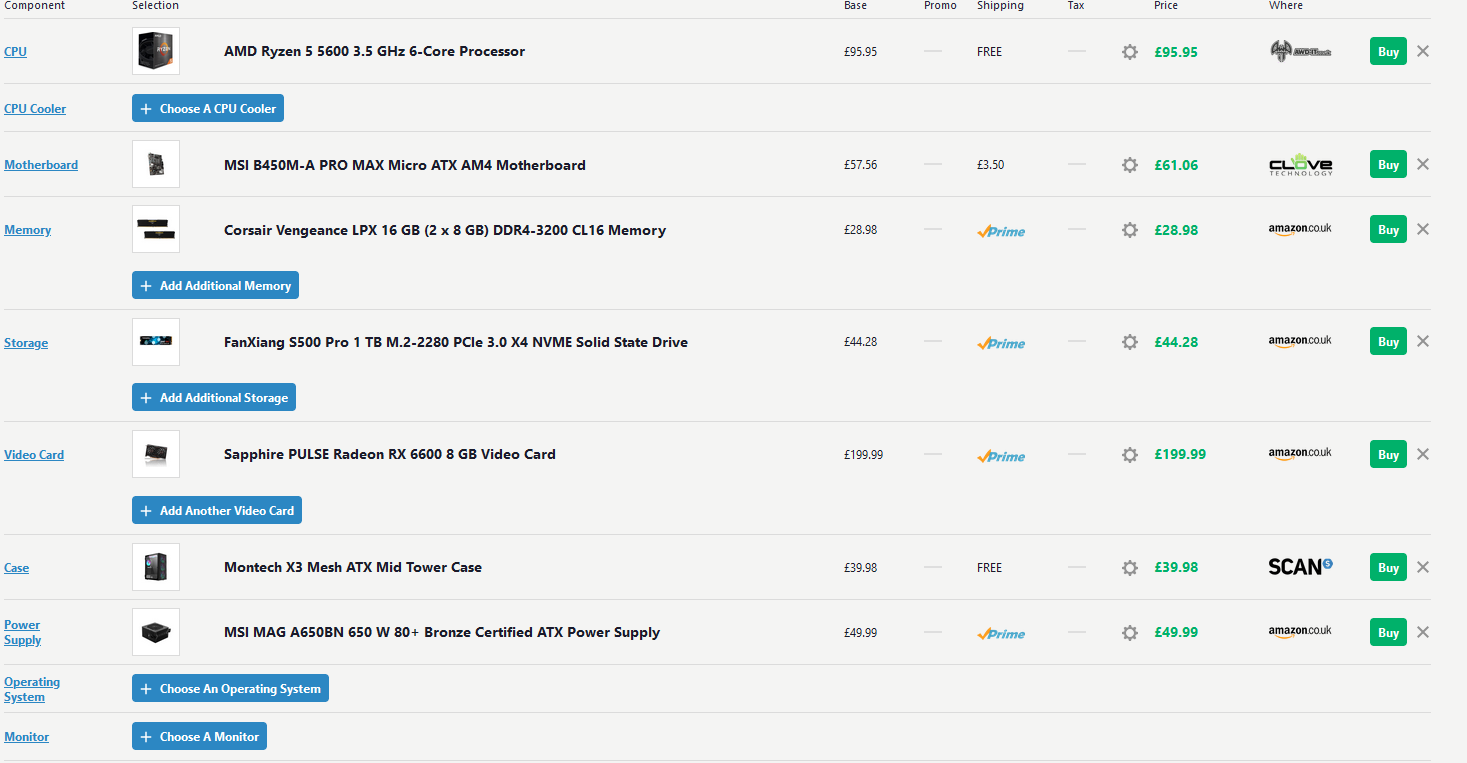The image size is (1467, 763).
Task: Buy the Sapphire PULSE Radeon RX 6600
Action: point(1388,454)
